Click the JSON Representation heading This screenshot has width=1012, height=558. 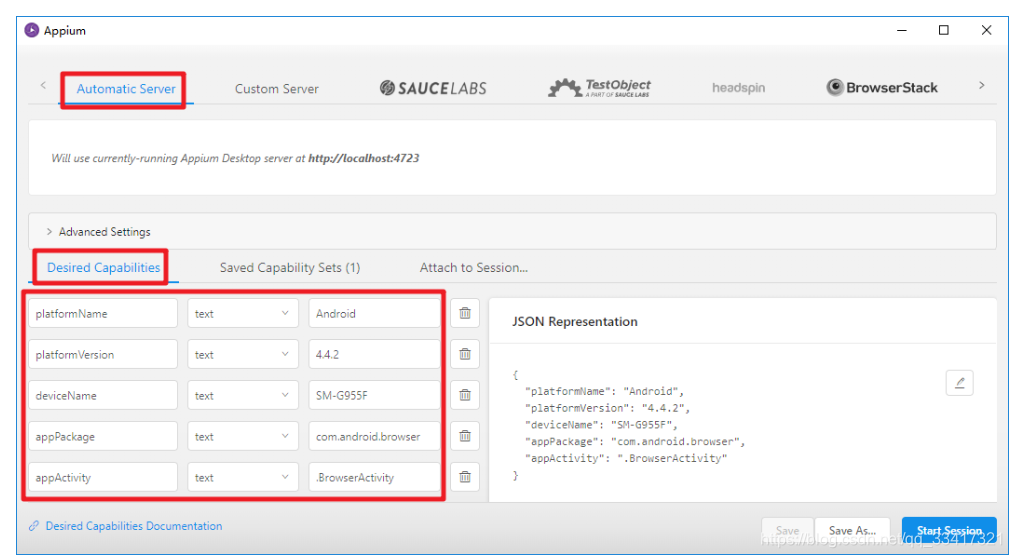[574, 321]
